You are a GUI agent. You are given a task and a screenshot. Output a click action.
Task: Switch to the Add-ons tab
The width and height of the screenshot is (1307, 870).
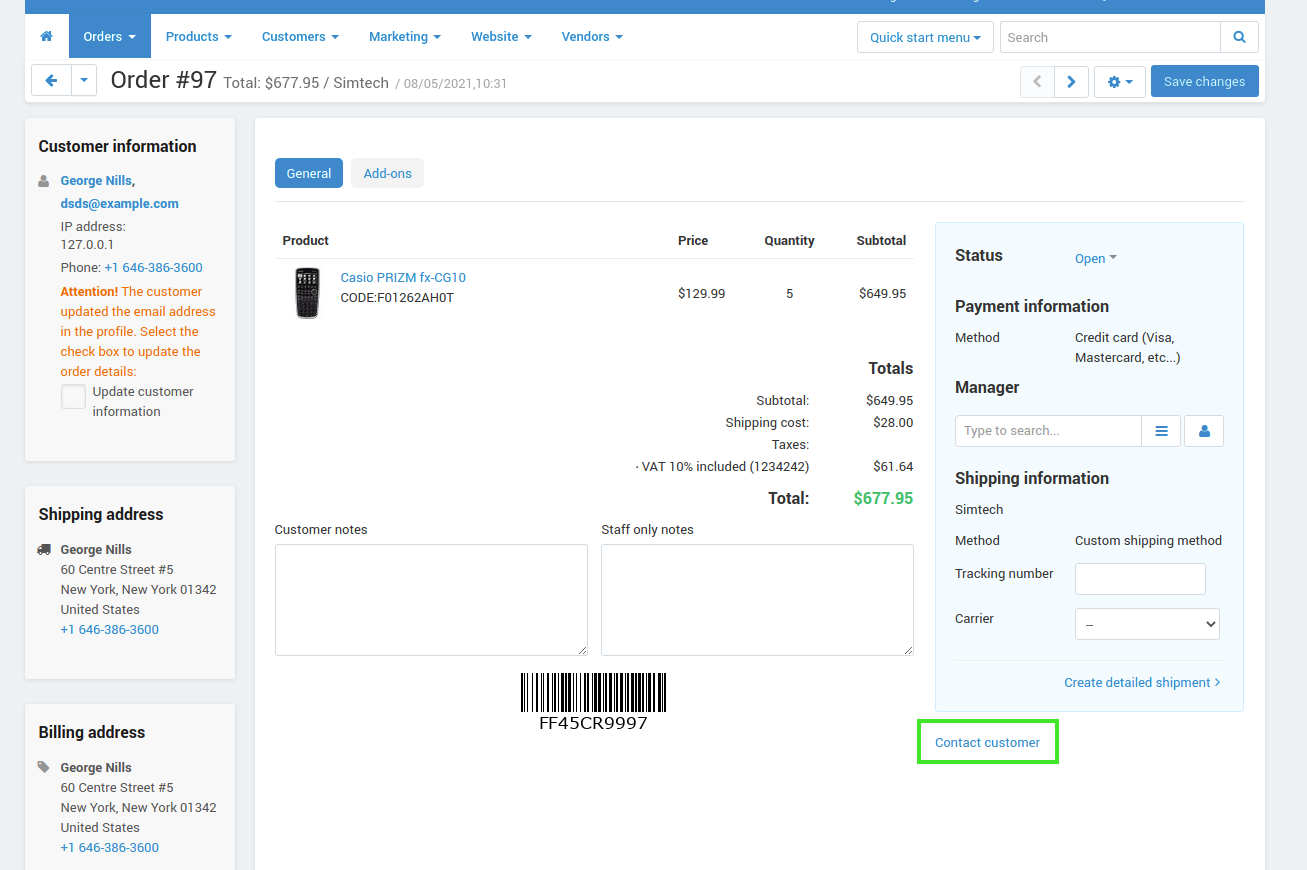click(387, 173)
